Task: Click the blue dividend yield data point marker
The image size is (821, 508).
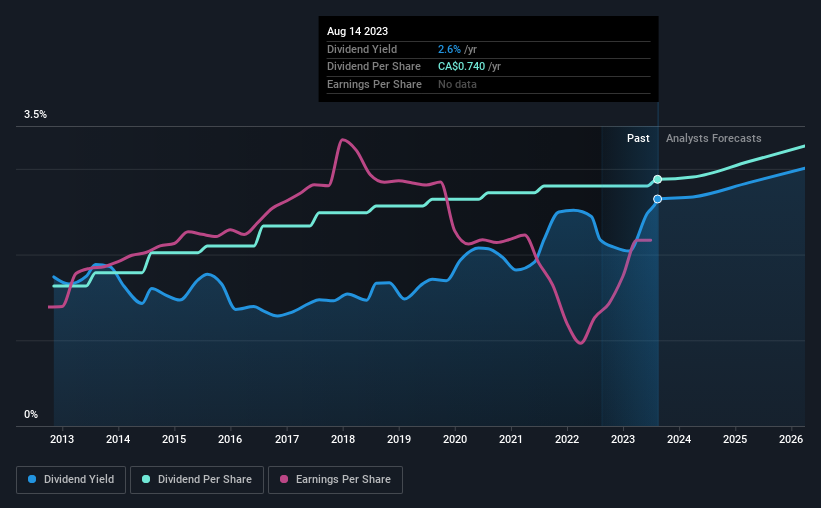Action: click(x=658, y=199)
